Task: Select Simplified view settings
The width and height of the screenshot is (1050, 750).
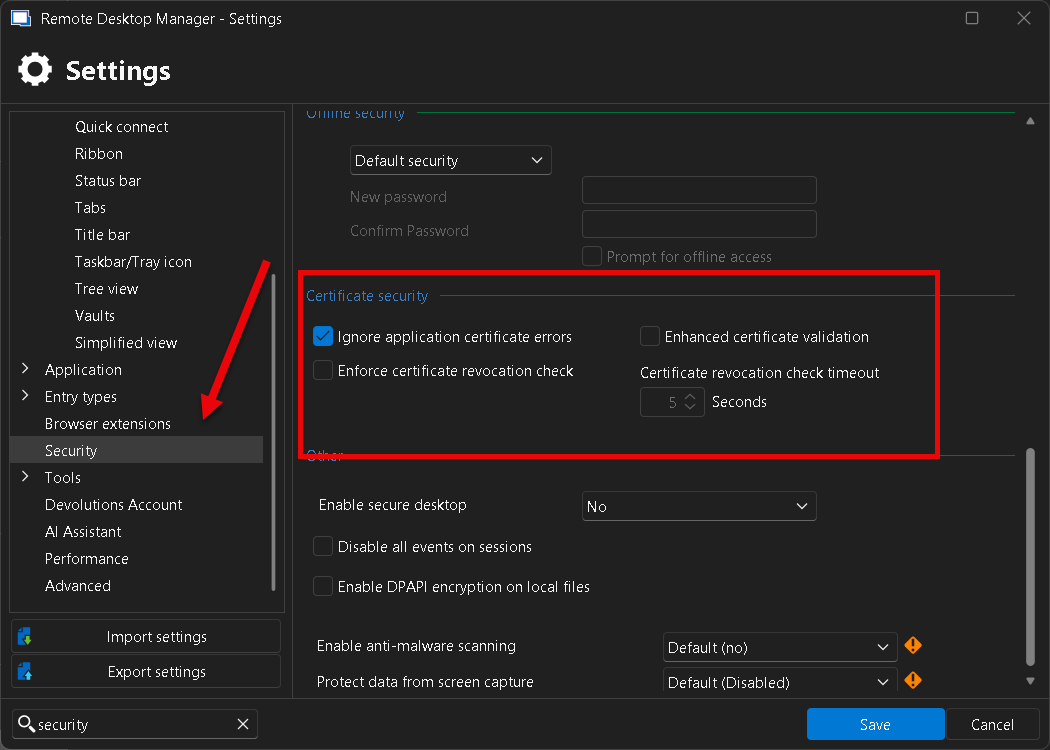Action: 125,343
